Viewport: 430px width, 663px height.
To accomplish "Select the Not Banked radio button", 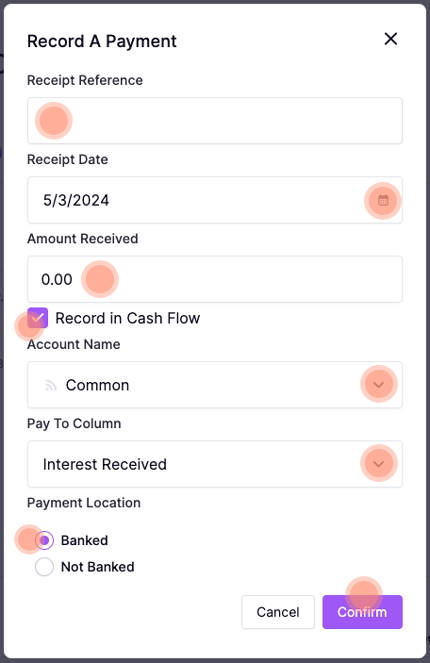I will click(x=44, y=567).
